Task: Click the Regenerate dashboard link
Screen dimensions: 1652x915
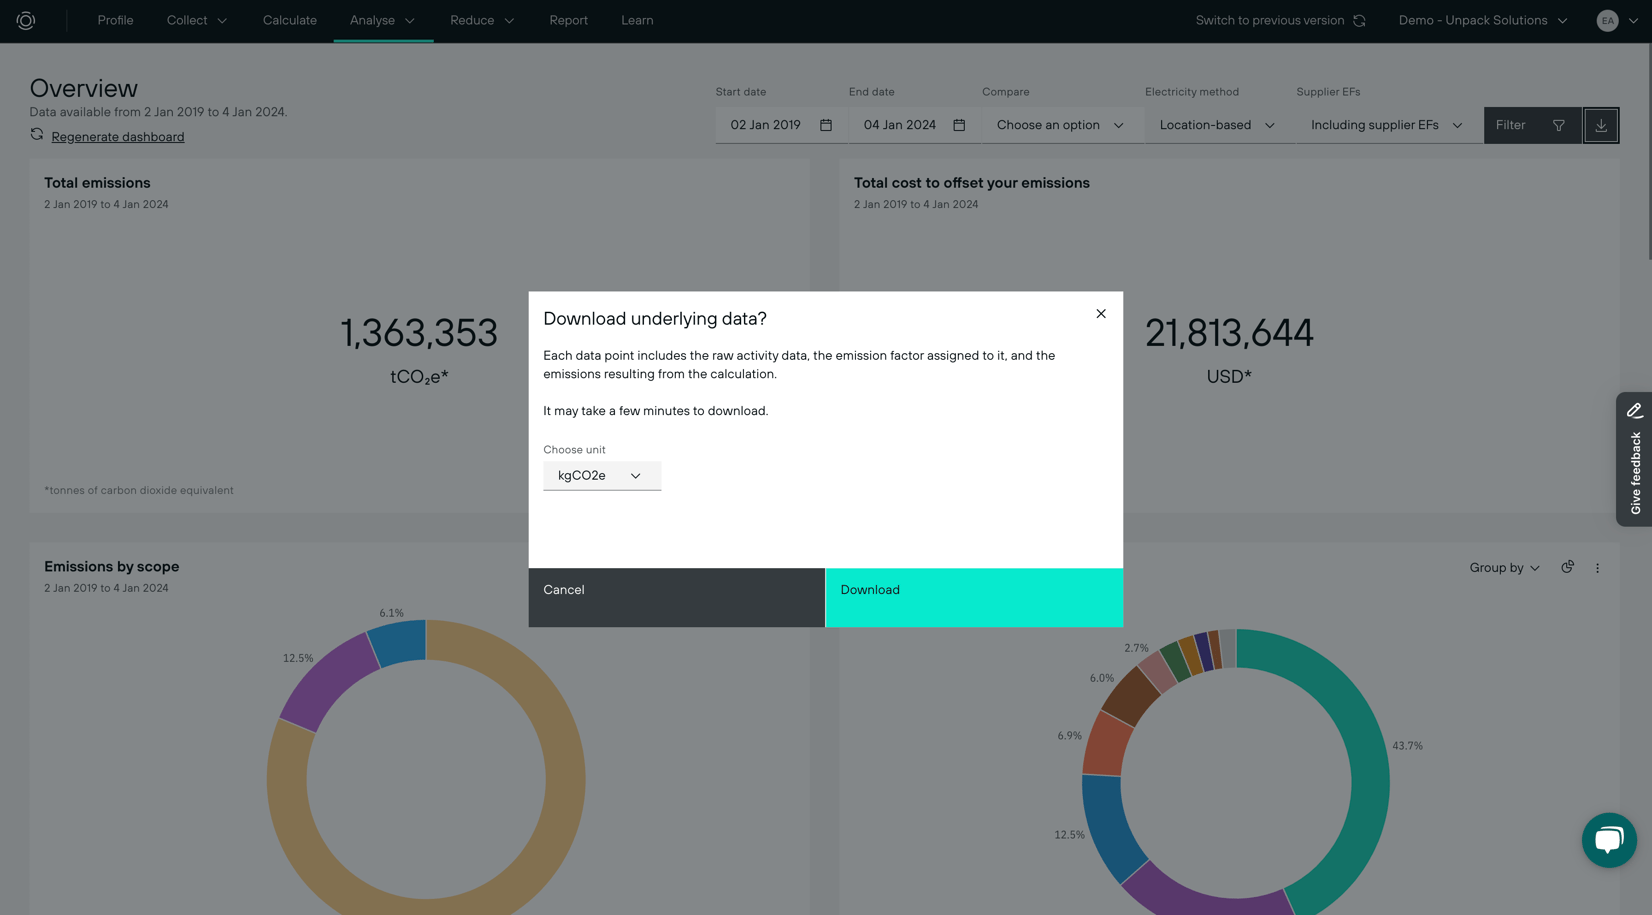Action: pyautogui.click(x=117, y=136)
